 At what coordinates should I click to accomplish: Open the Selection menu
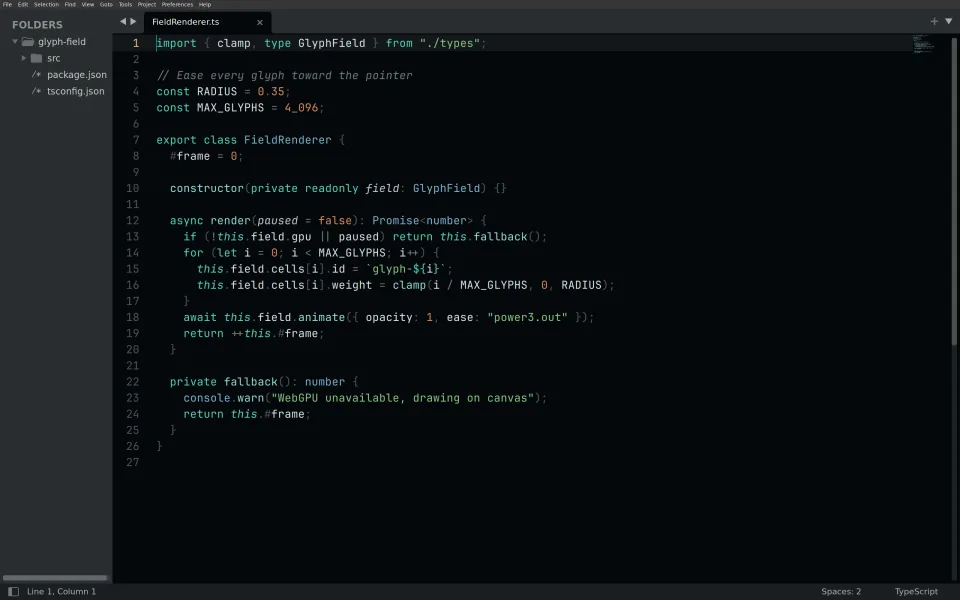point(47,4)
